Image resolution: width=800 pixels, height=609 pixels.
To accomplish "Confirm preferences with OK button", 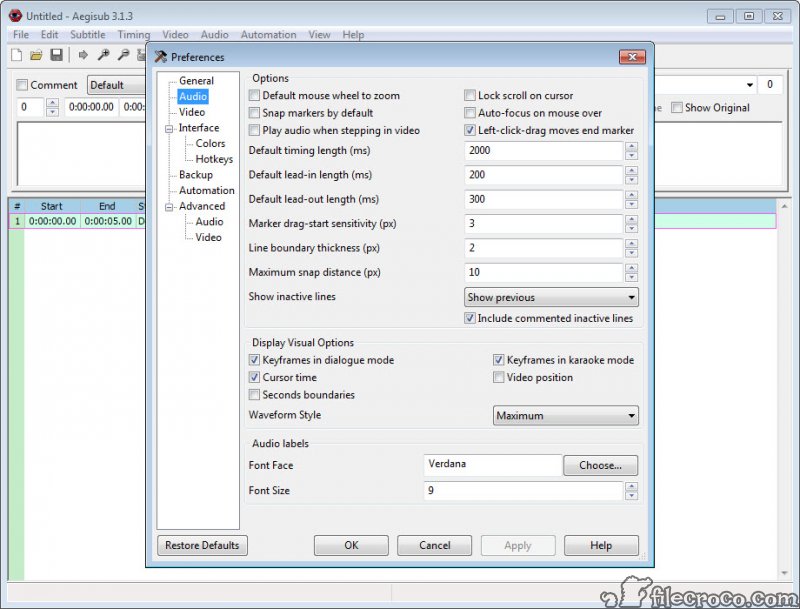I will coord(351,545).
